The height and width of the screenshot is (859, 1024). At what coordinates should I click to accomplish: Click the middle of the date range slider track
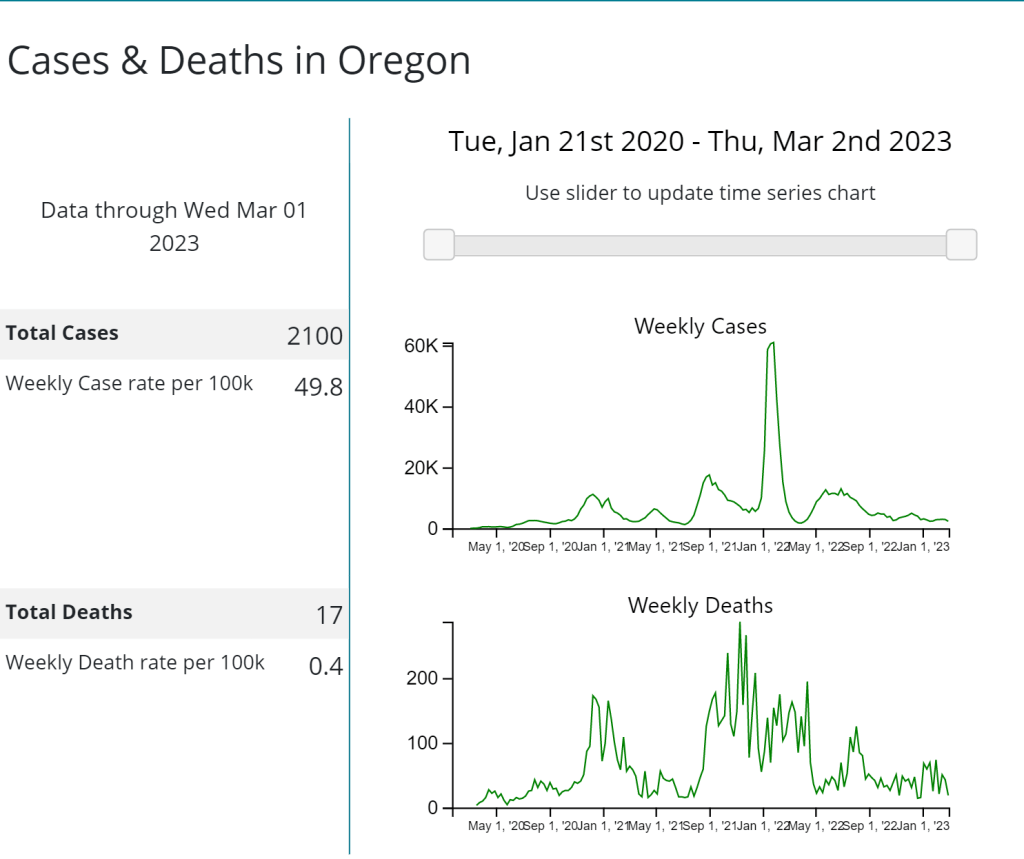pyautogui.click(x=700, y=245)
